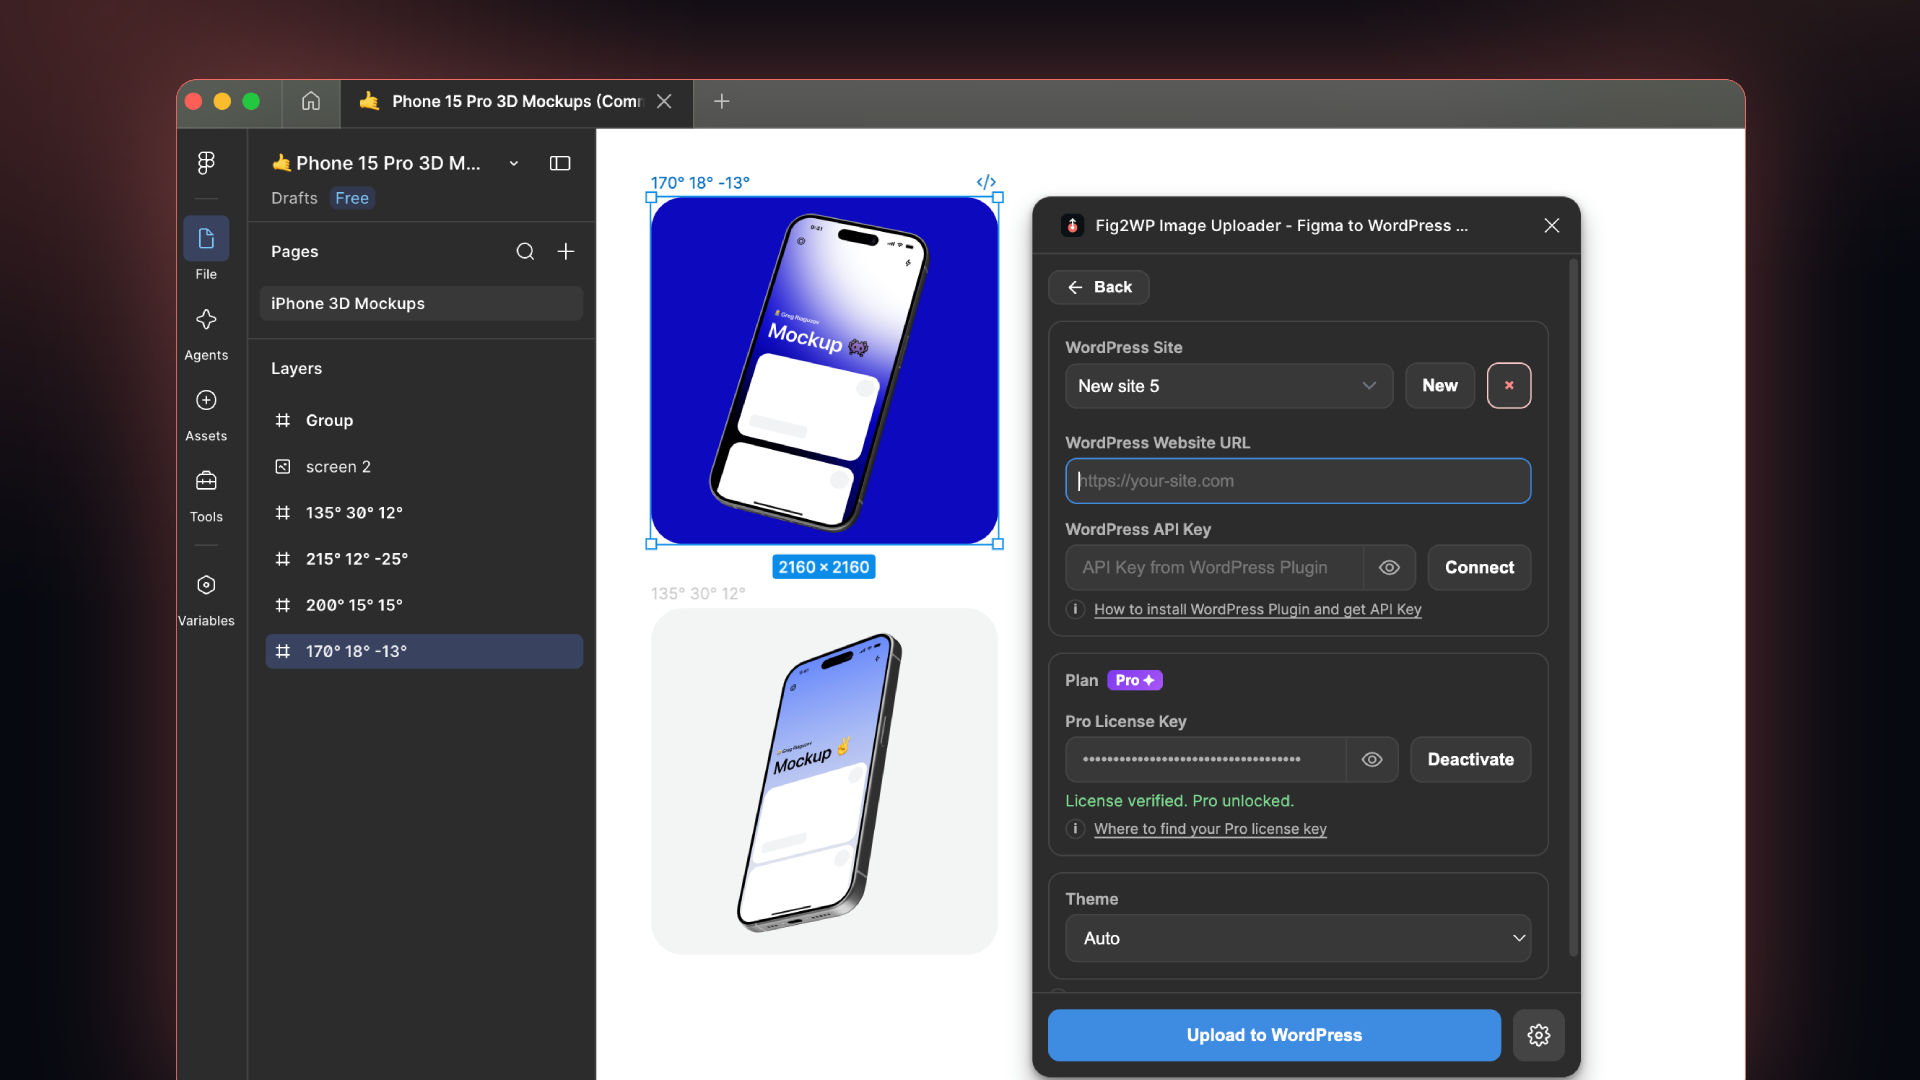
Task: Click the frame icon of 200° 15° 15° layer
Action: 283,606
